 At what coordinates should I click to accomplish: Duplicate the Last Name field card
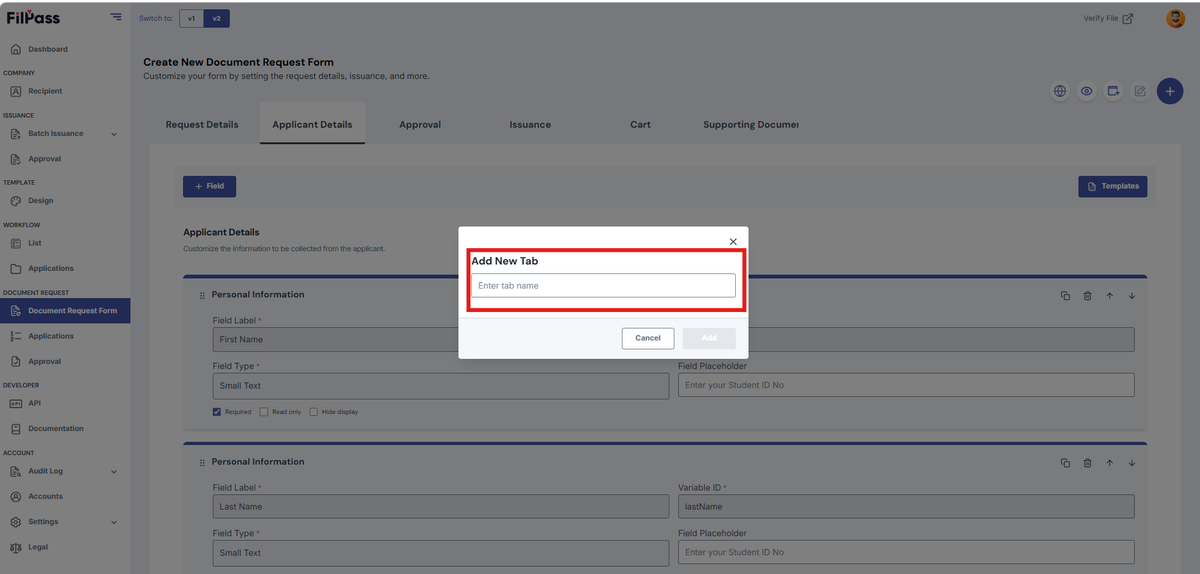point(1065,463)
